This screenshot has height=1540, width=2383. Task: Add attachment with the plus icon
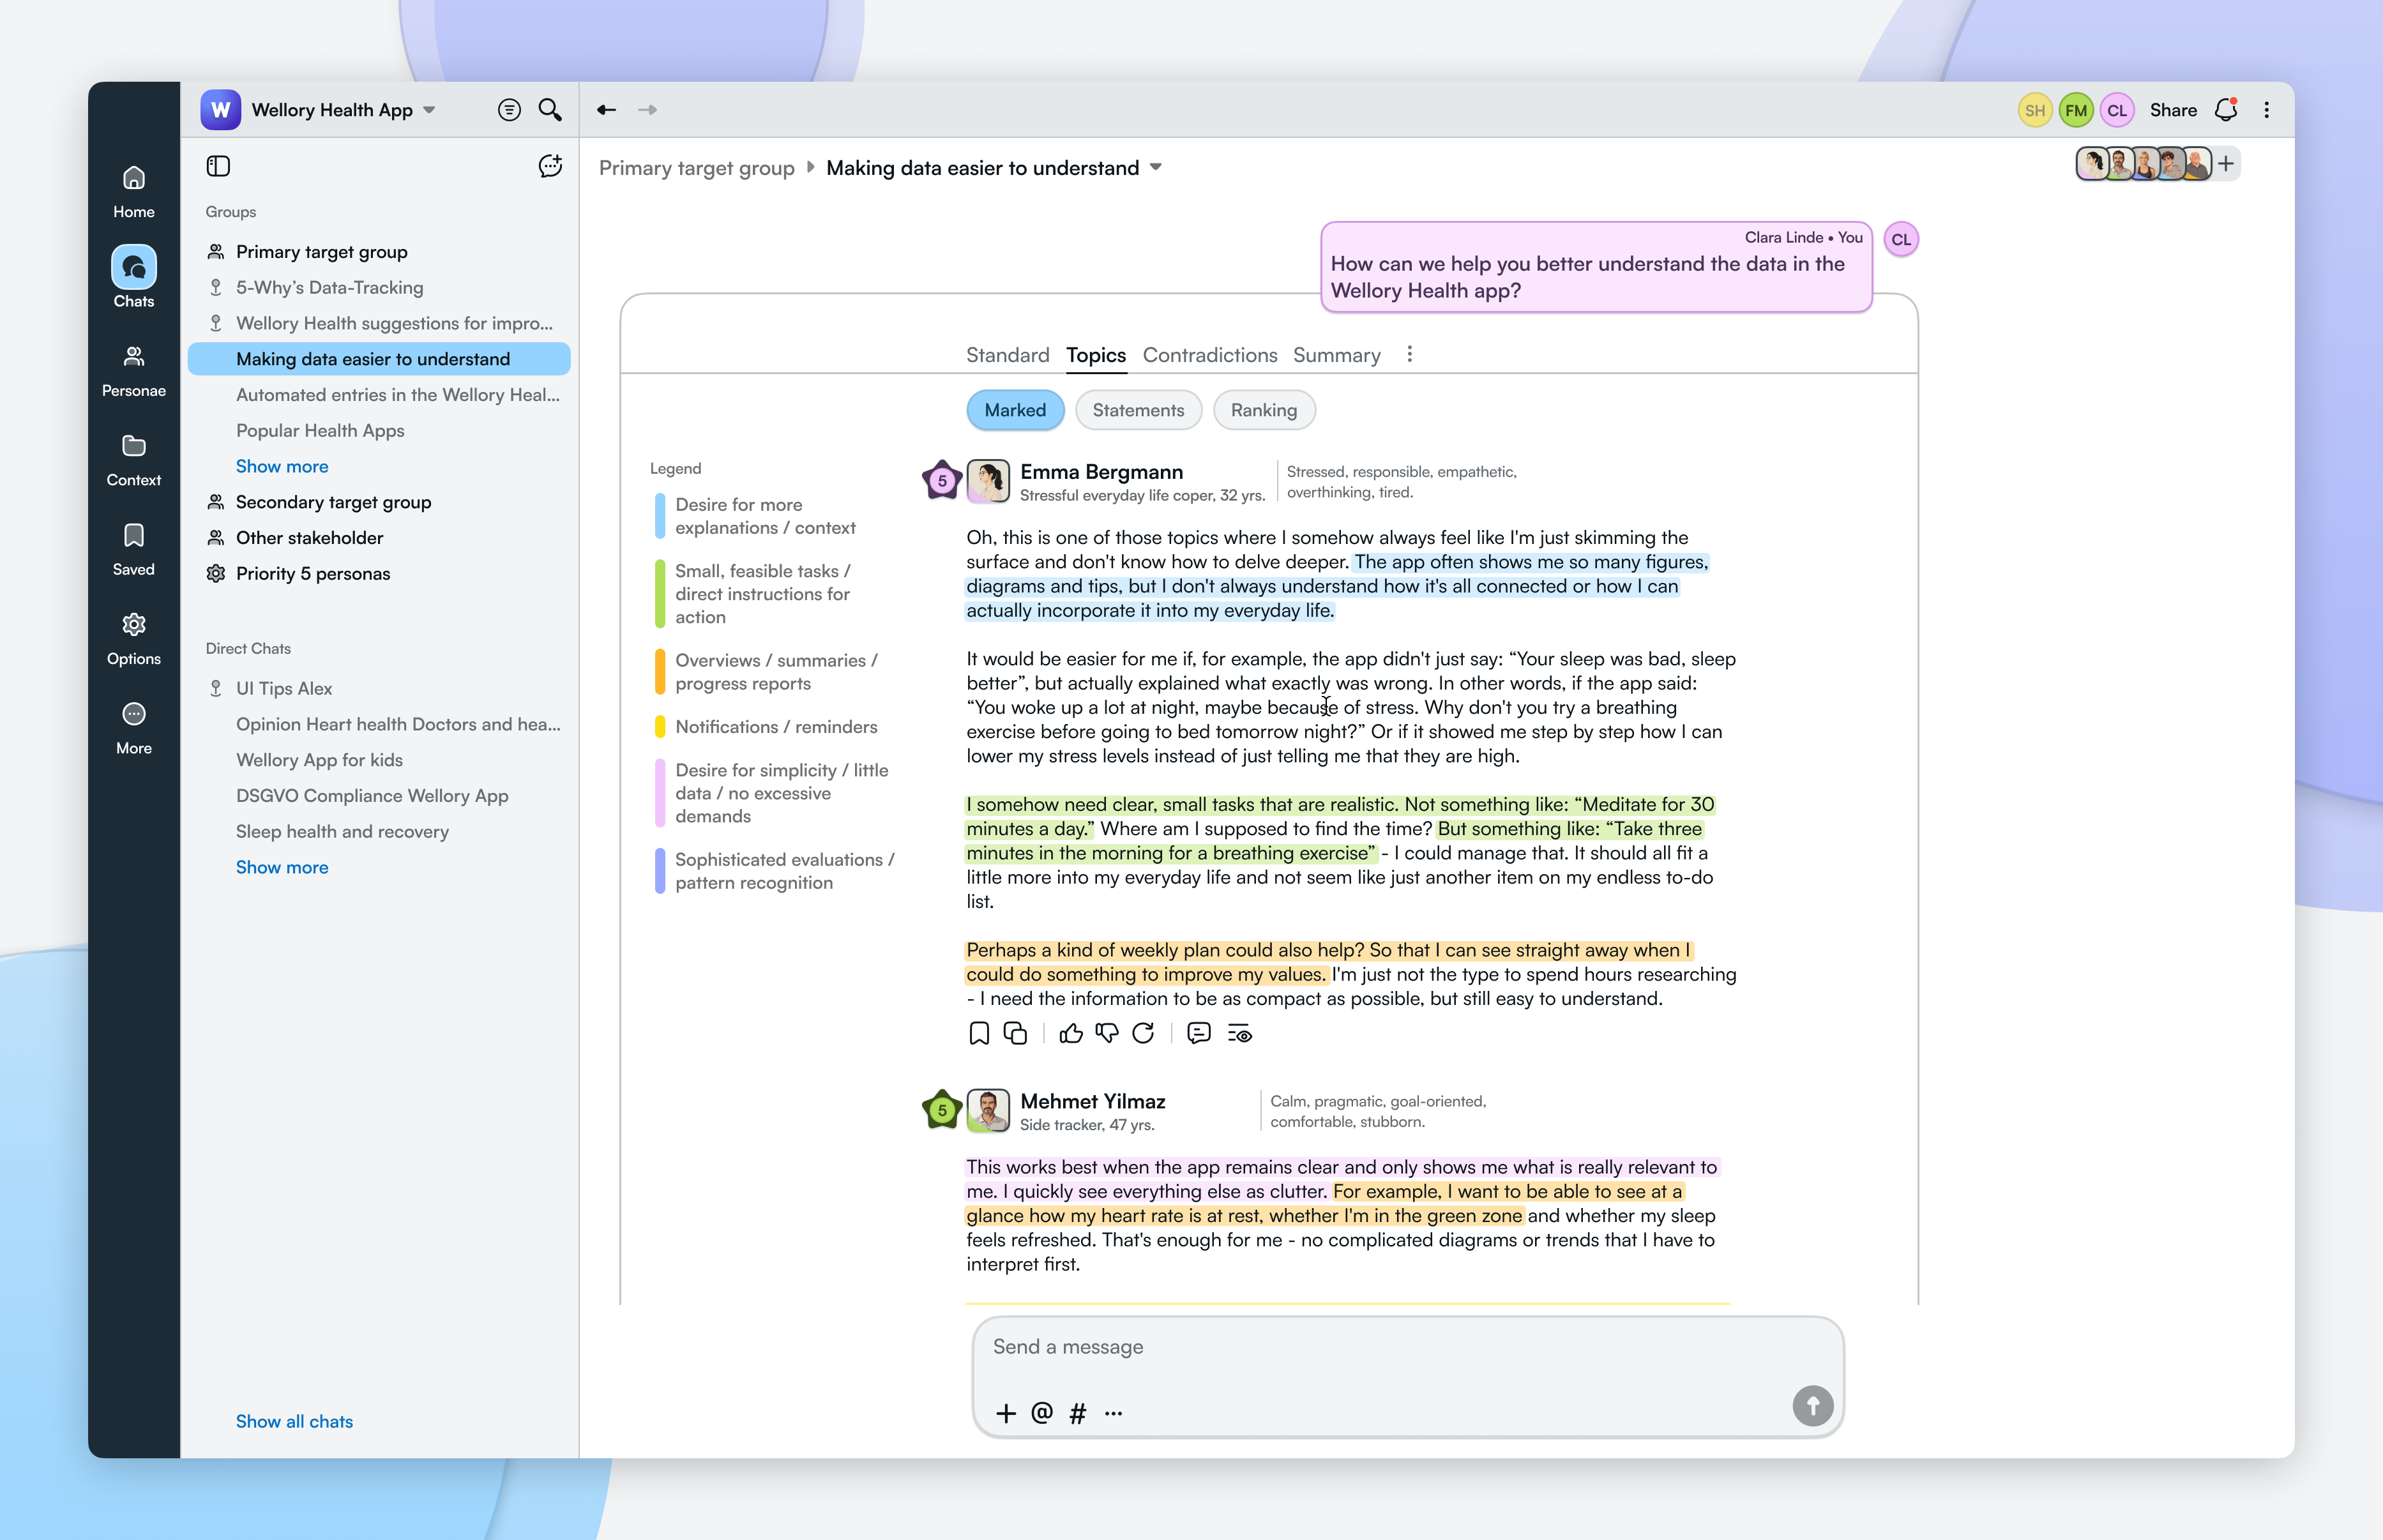pos(1006,1413)
